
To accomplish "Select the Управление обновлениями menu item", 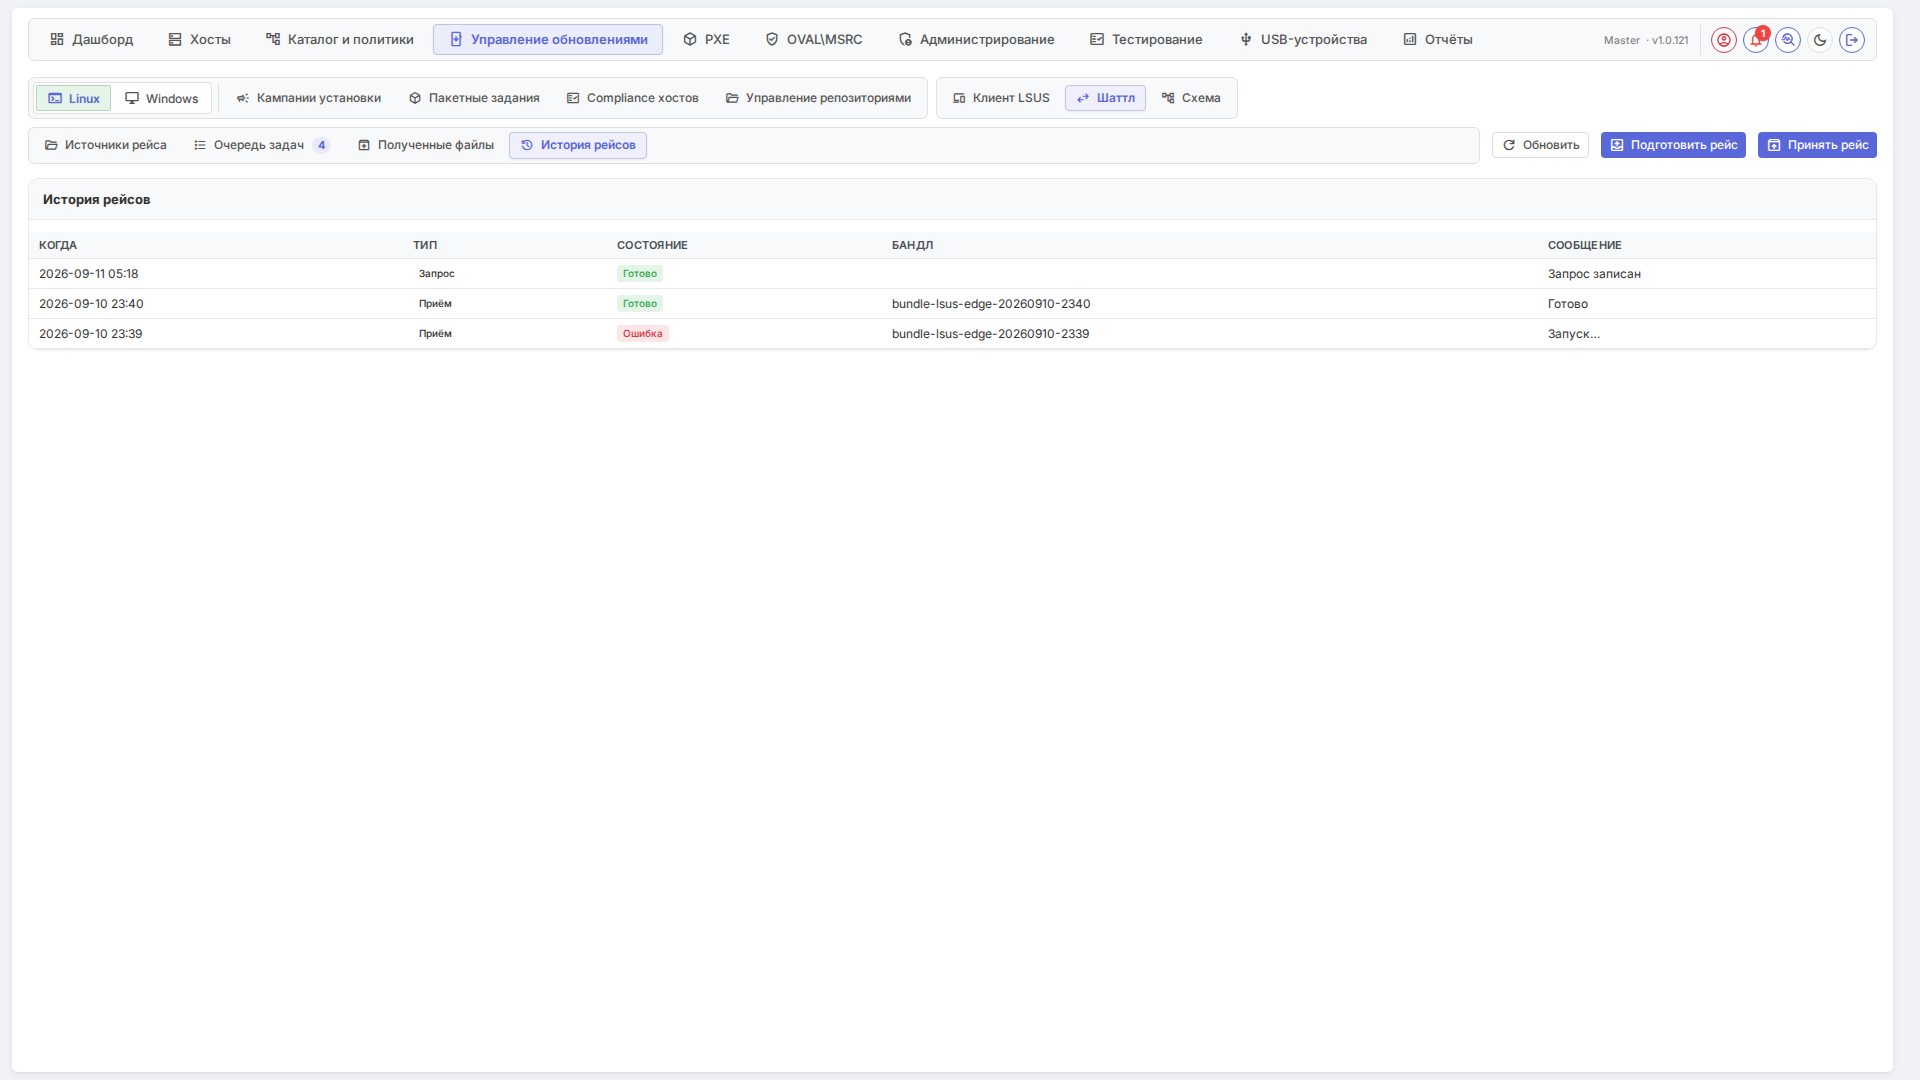I will coord(548,40).
